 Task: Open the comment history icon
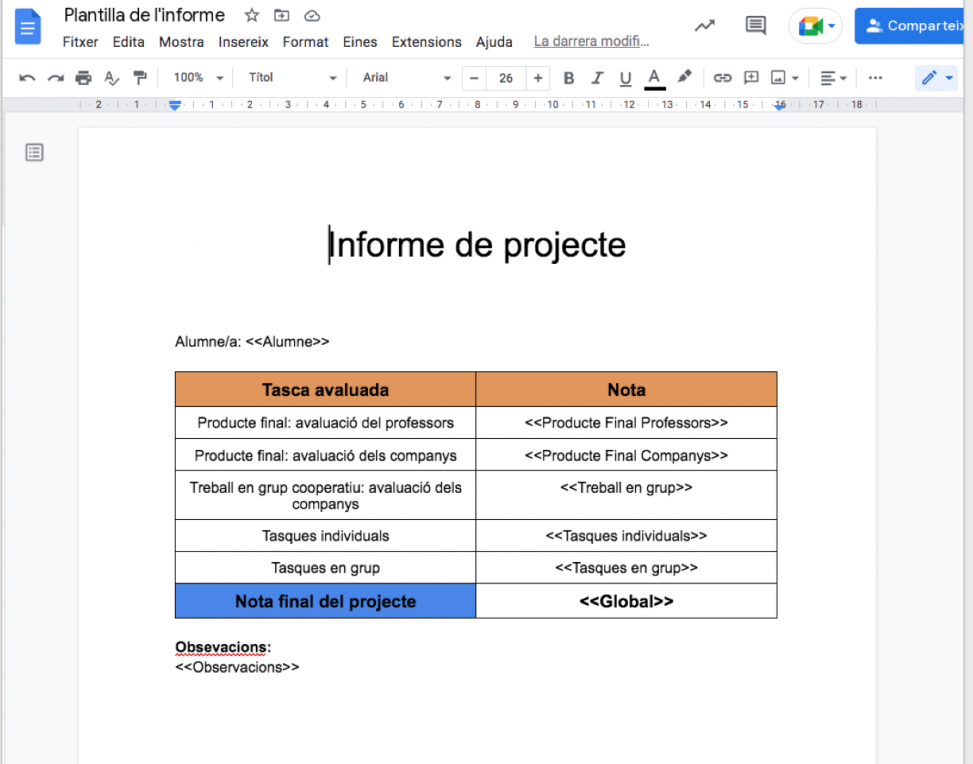(756, 26)
